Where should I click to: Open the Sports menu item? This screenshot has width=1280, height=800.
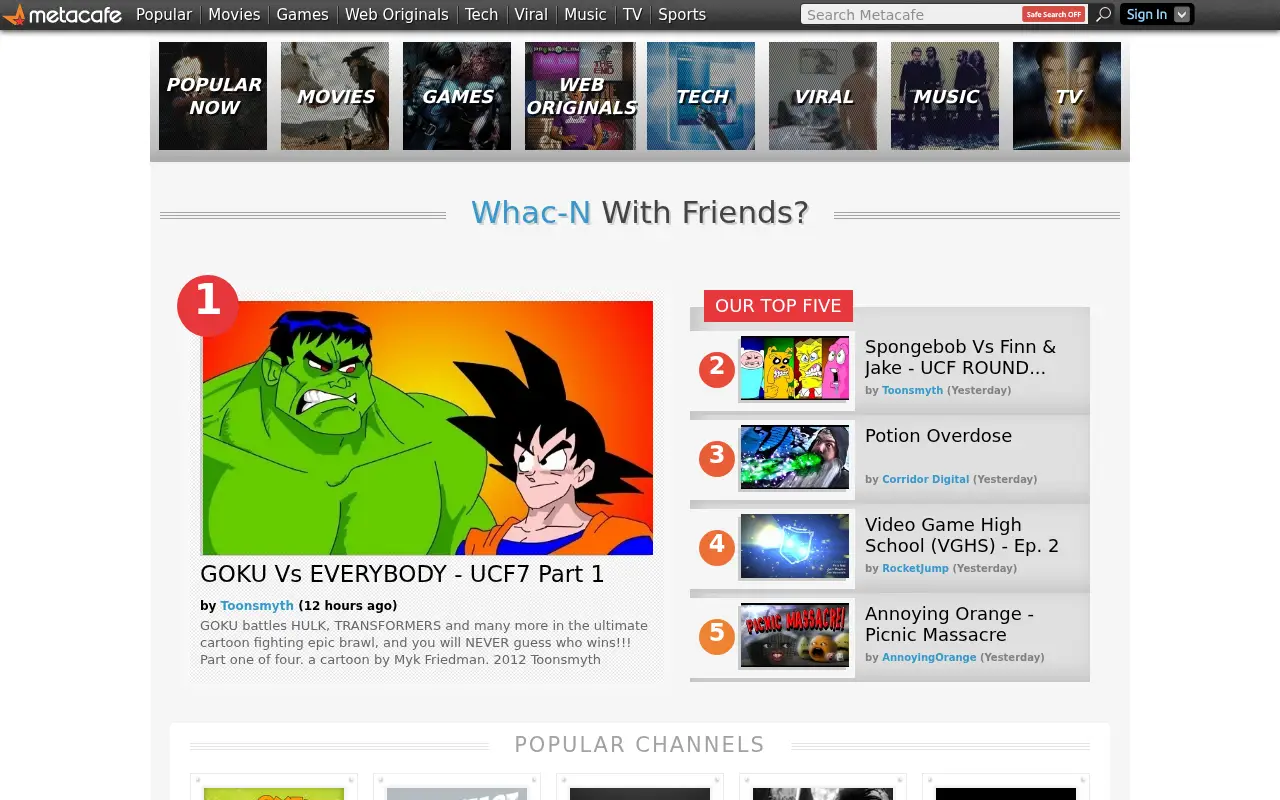(x=682, y=14)
